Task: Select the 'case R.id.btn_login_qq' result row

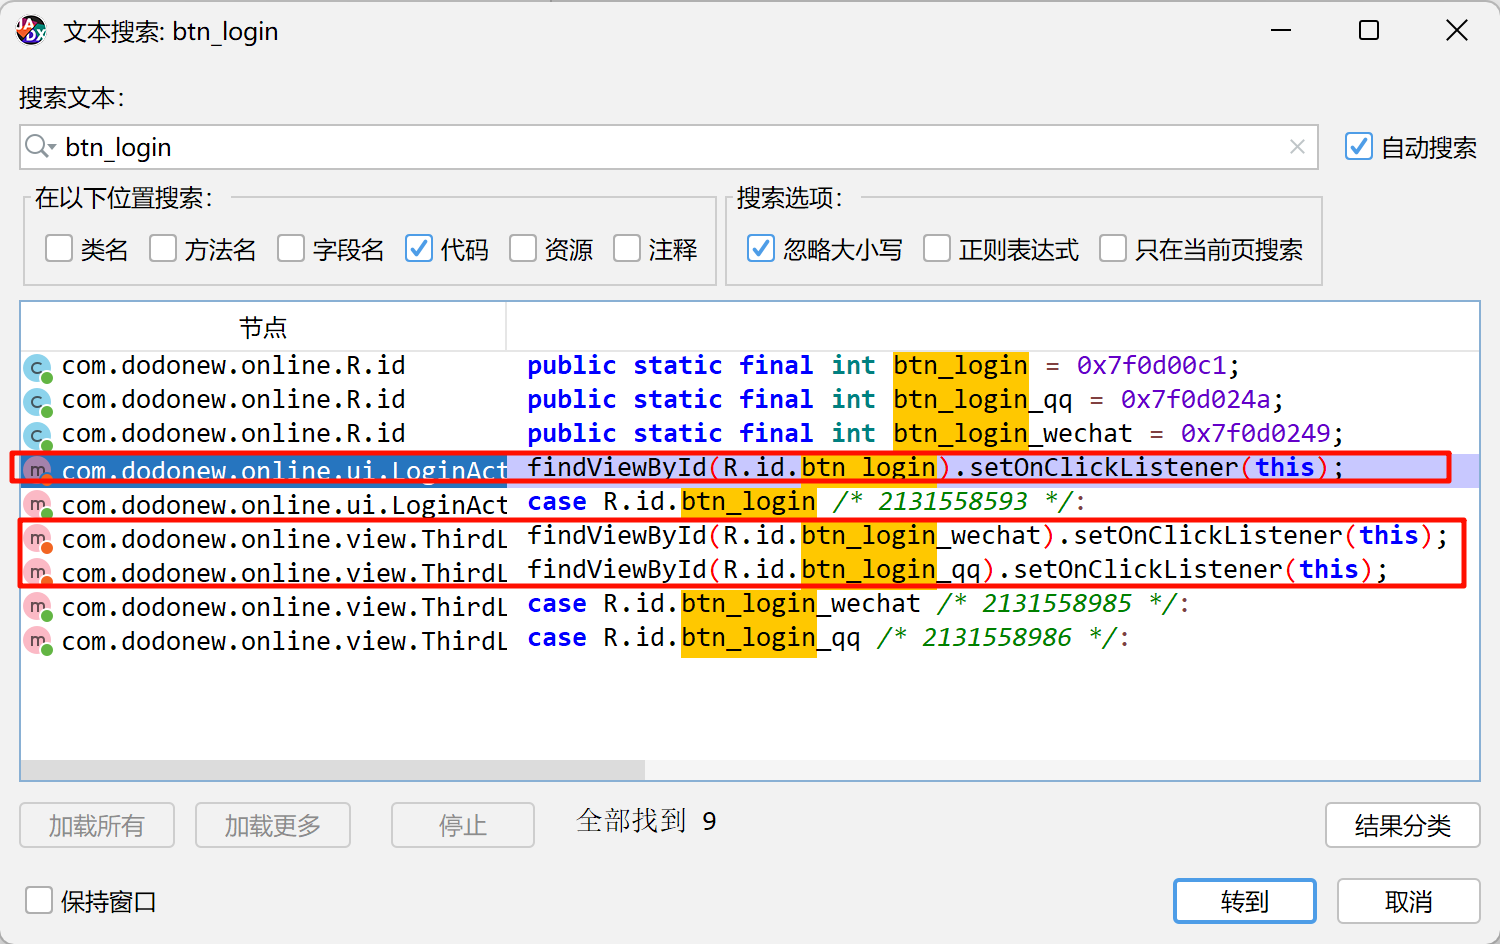Action: 700,638
